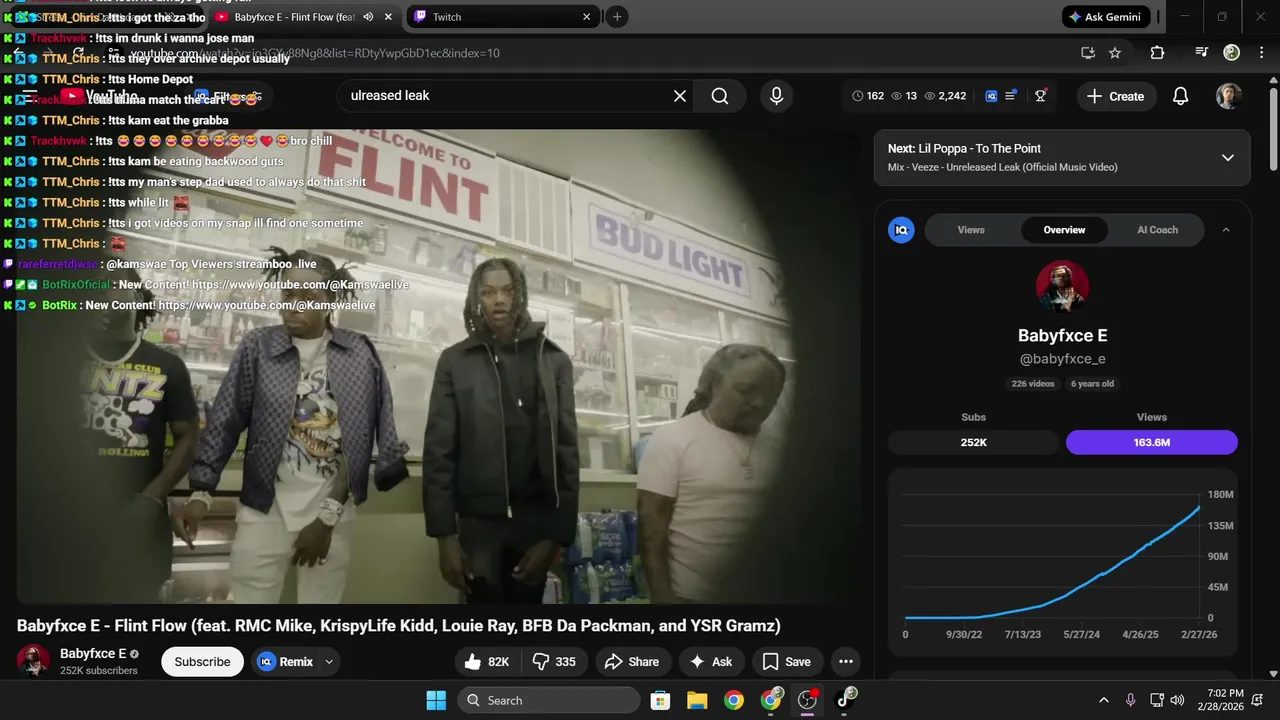Click Babyfxce E channel avatar below video
The image size is (1280, 720).
click(x=33, y=661)
